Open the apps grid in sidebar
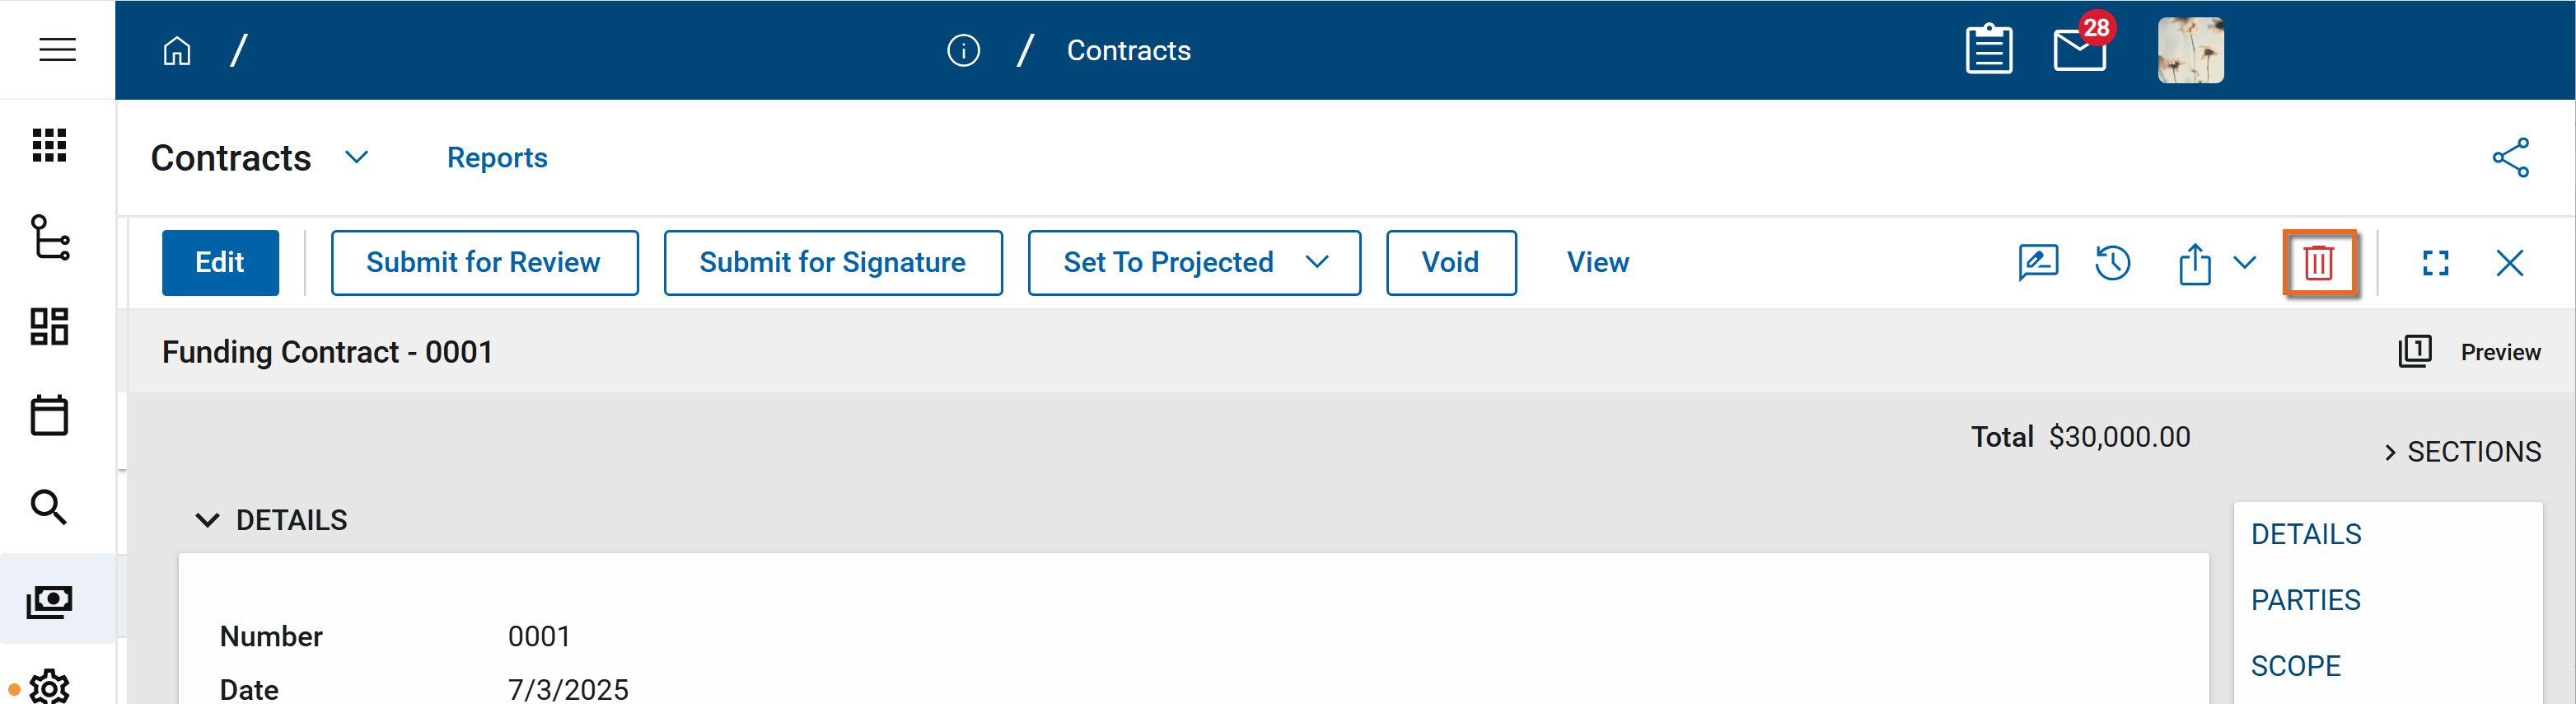The image size is (2576, 704). pyautogui.click(x=49, y=146)
